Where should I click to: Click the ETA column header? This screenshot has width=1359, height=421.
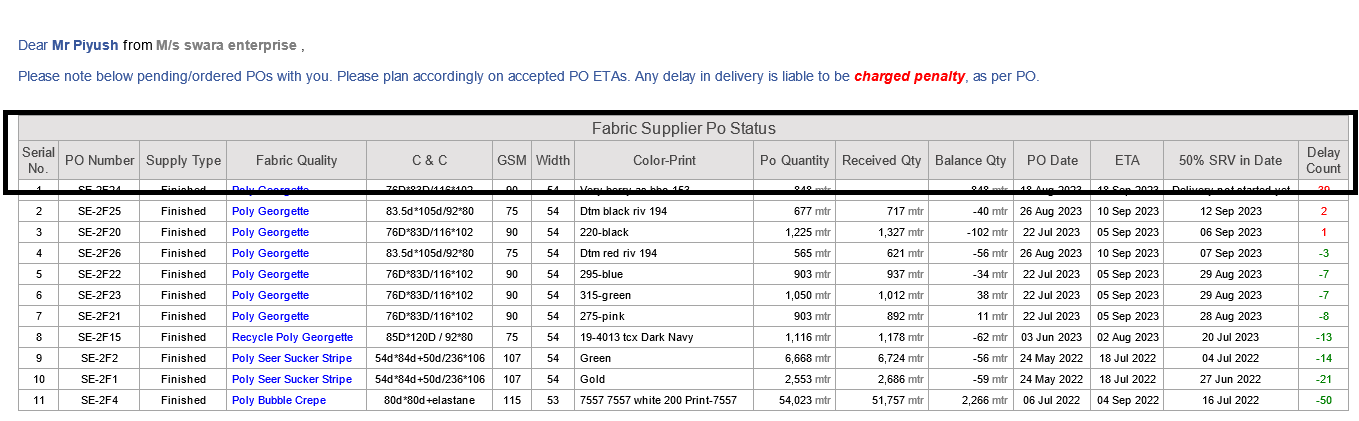tap(1126, 160)
